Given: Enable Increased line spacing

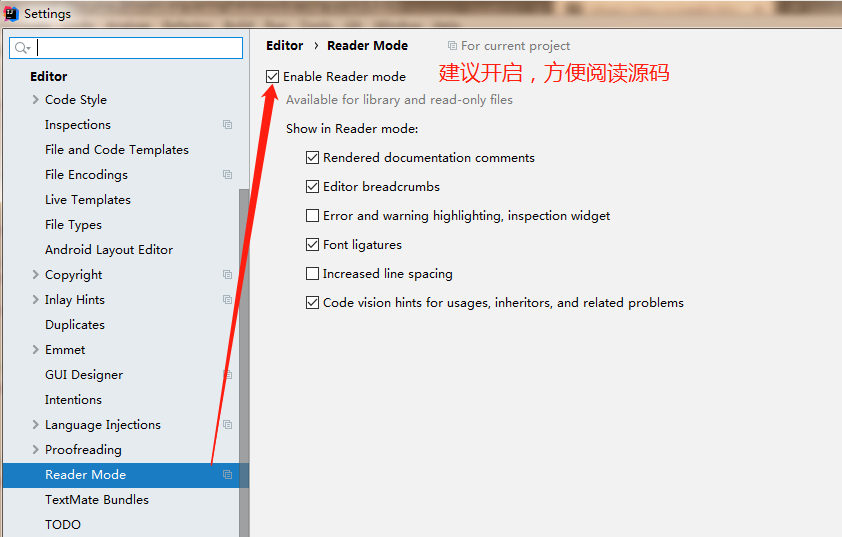Looking at the screenshot, I should coord(313,273).
